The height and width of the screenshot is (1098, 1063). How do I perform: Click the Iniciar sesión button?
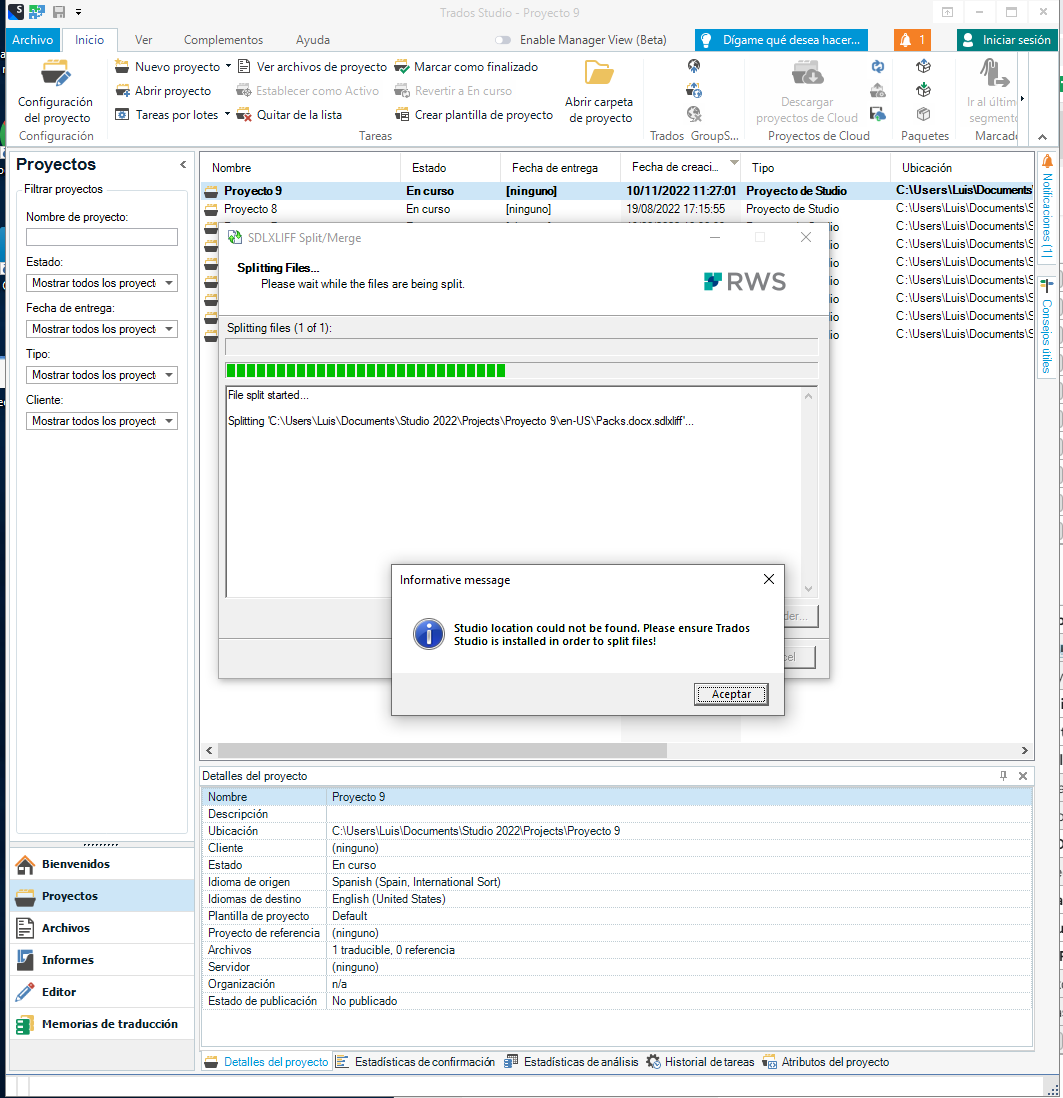coord(1007,40)
